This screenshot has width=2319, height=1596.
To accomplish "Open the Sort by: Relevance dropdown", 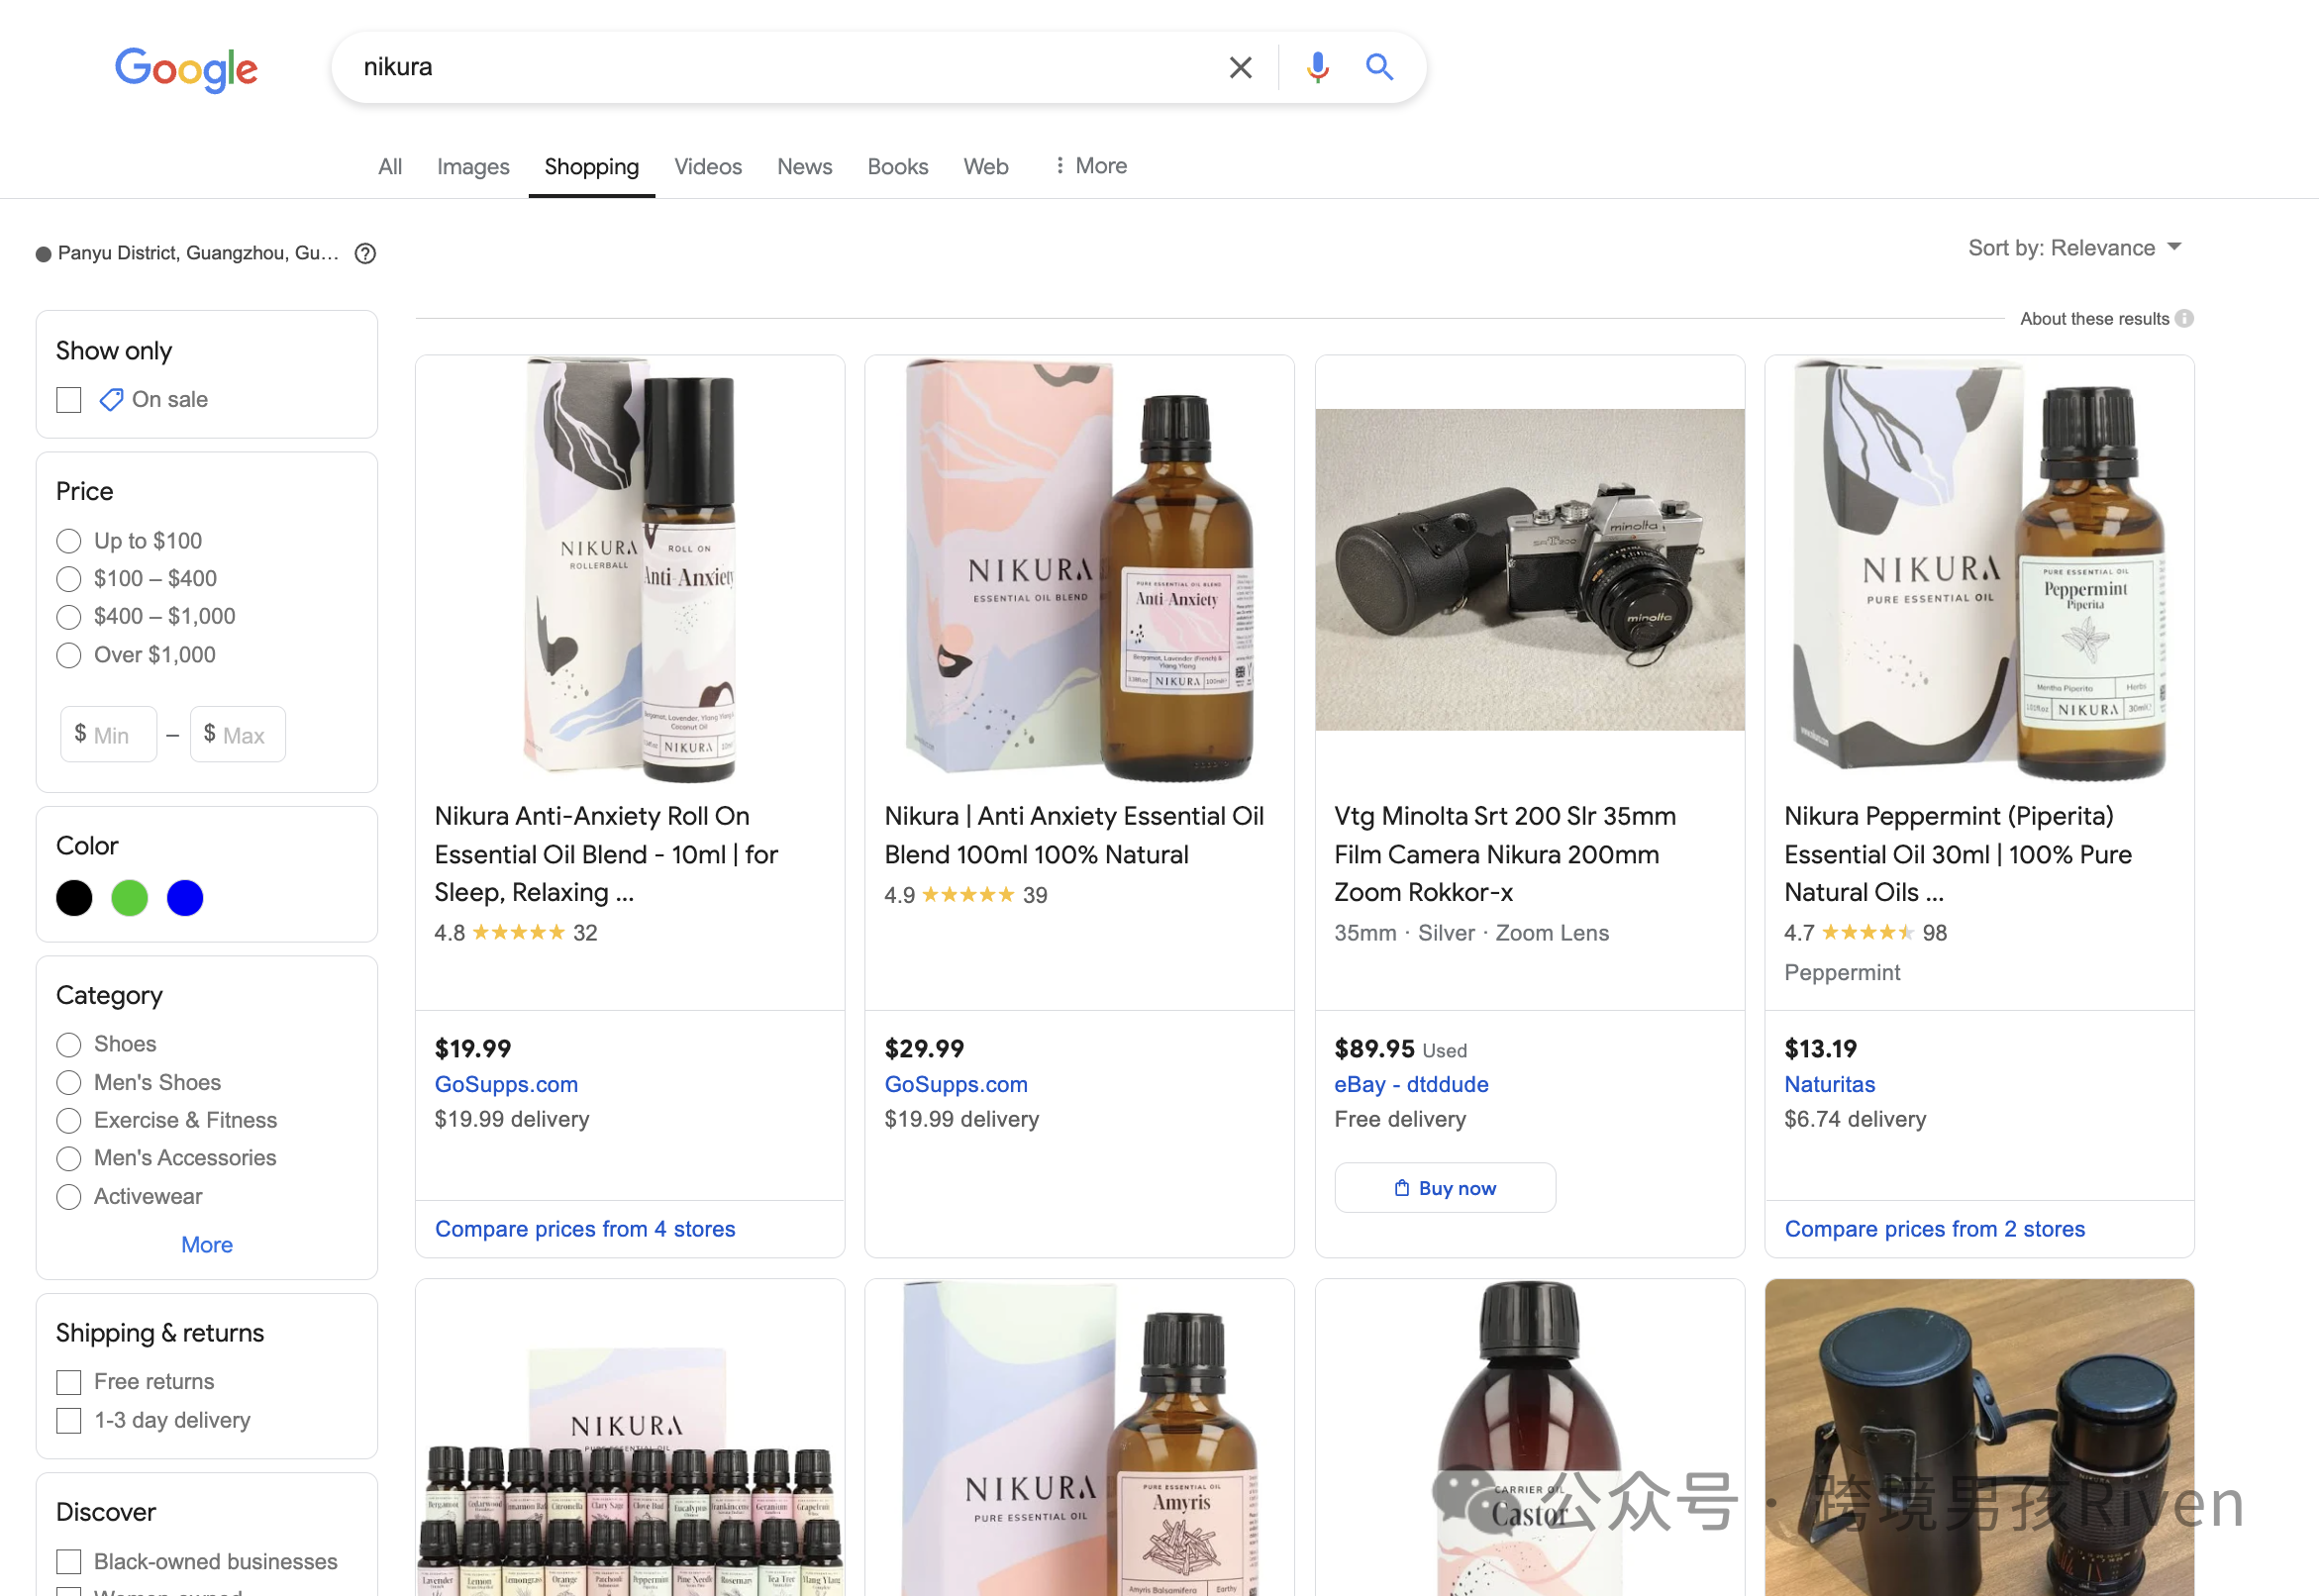I will coord(2075,248).
